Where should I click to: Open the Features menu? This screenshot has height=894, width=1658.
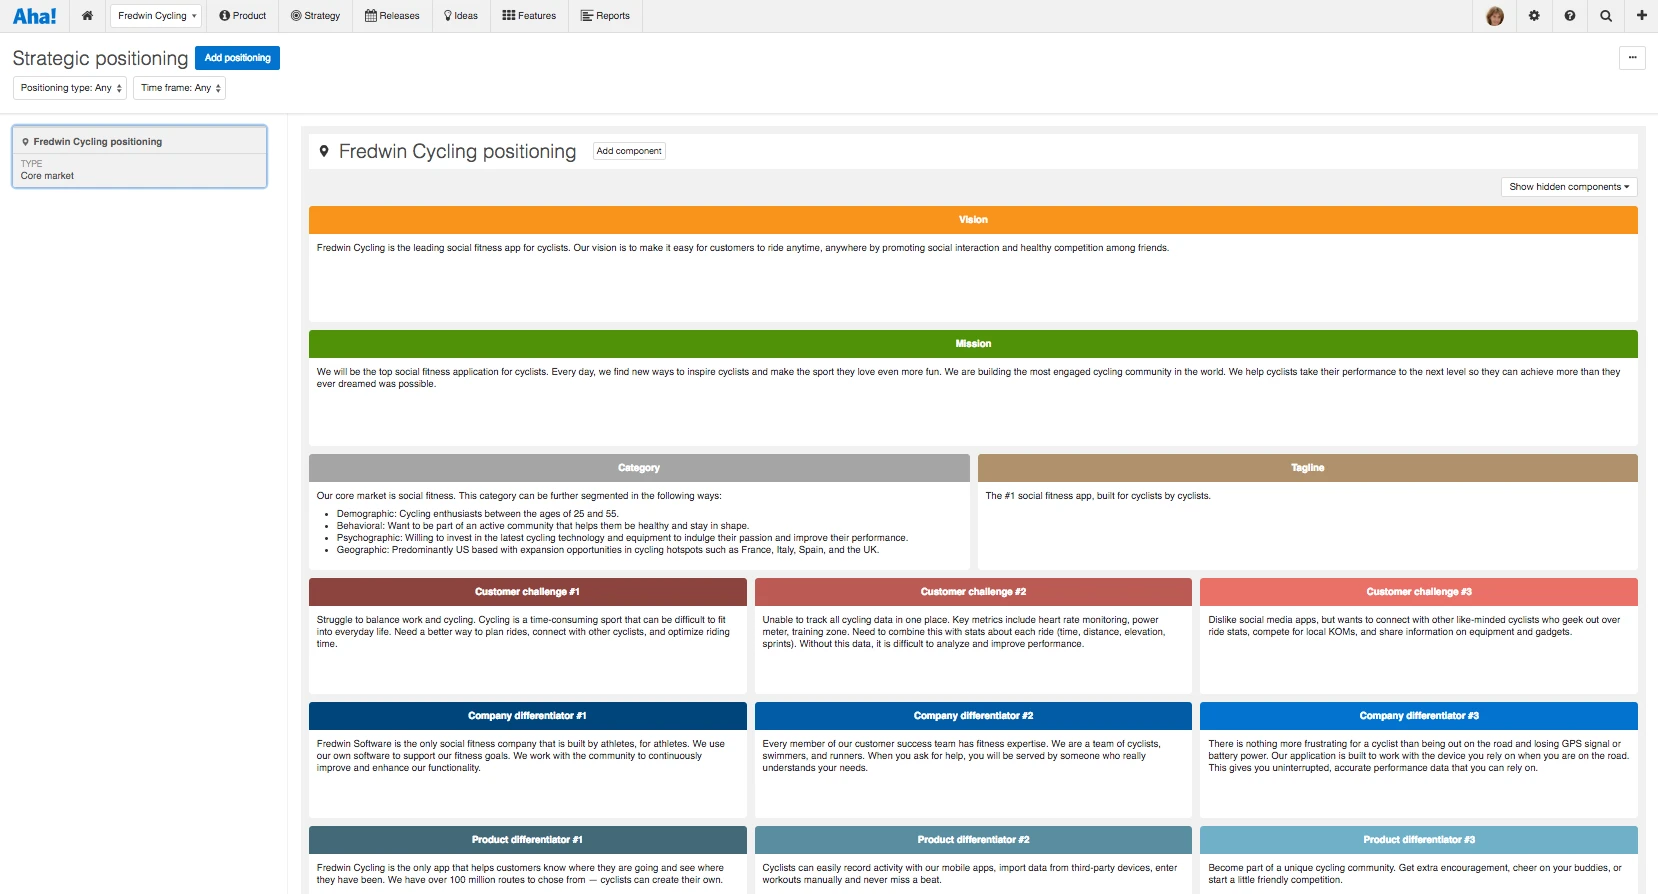[529, 16]
